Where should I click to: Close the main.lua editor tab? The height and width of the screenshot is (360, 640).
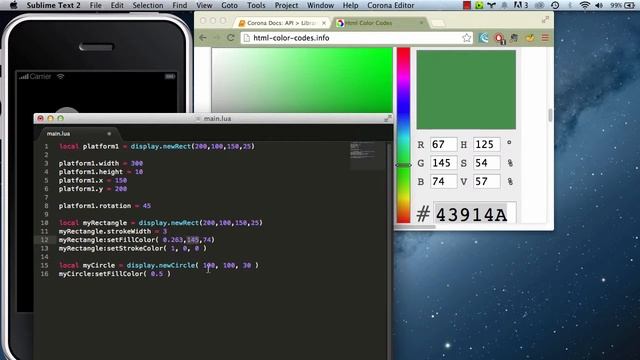109,133
